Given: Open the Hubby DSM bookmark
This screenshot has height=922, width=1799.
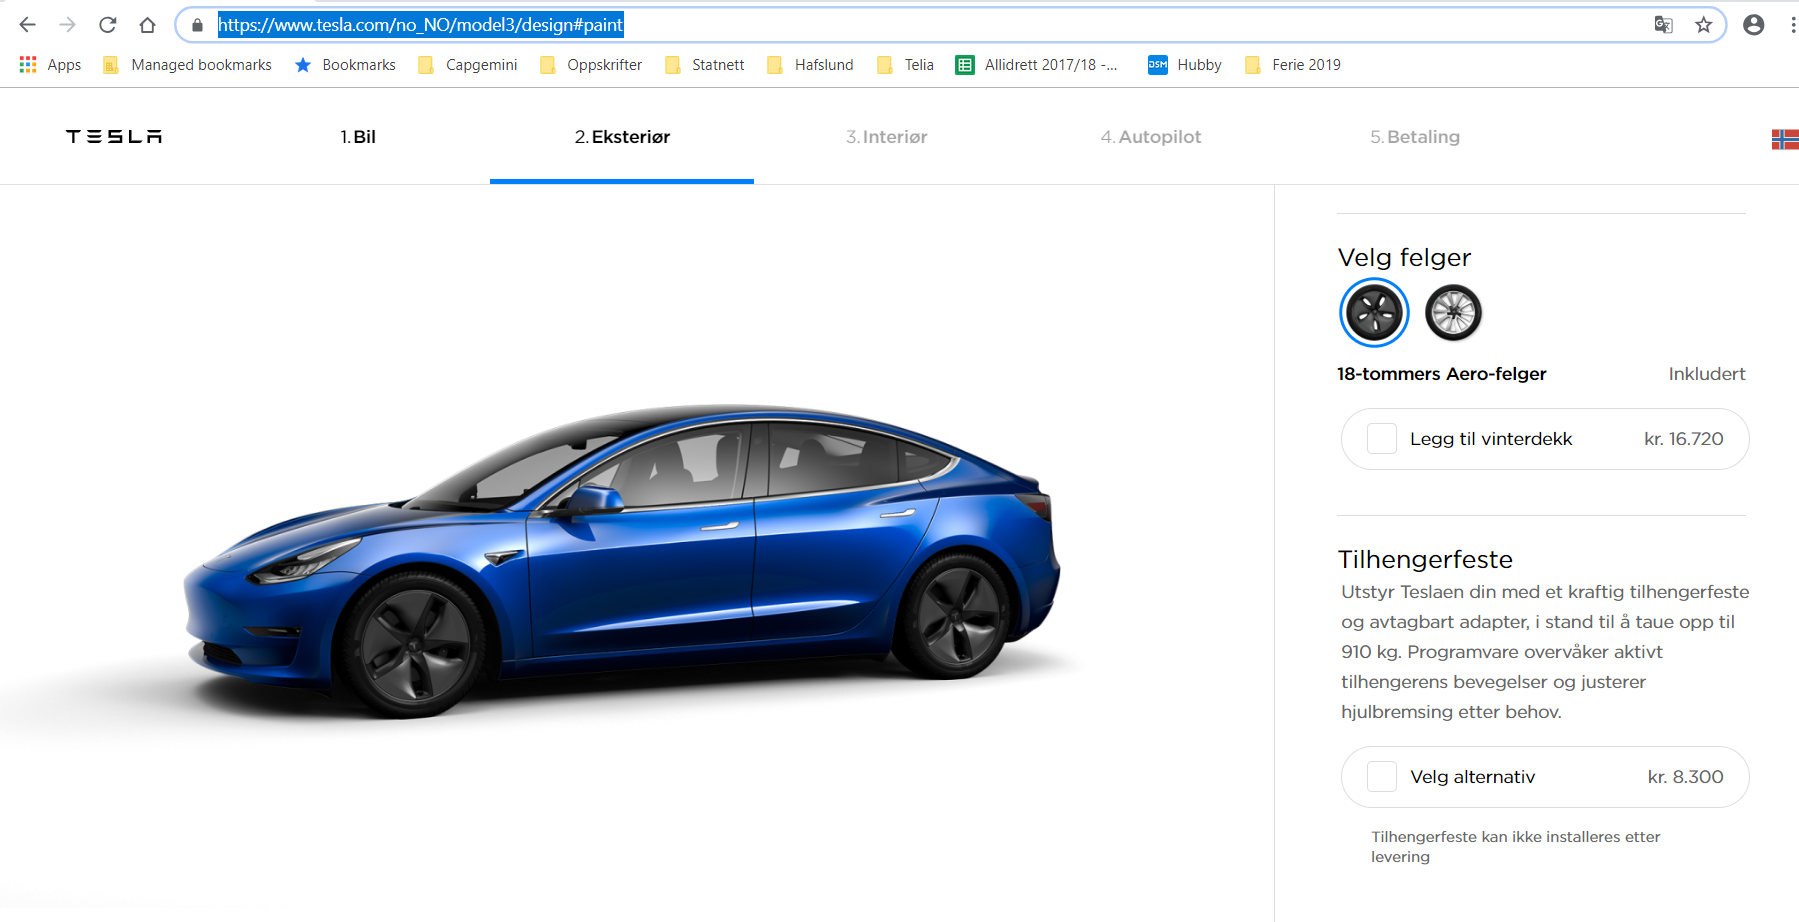Looking at the screenshot, I should click(1185, 65).
